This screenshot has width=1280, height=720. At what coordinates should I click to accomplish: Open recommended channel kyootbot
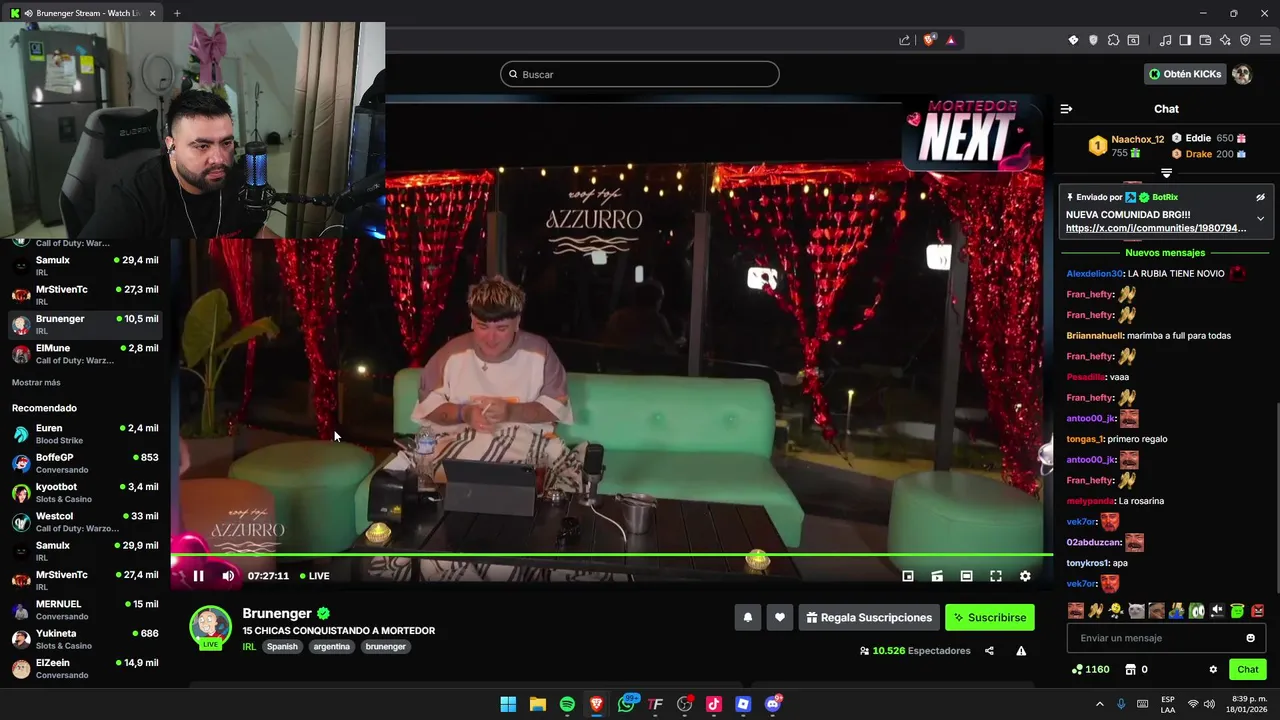click(x=85, y=492)
